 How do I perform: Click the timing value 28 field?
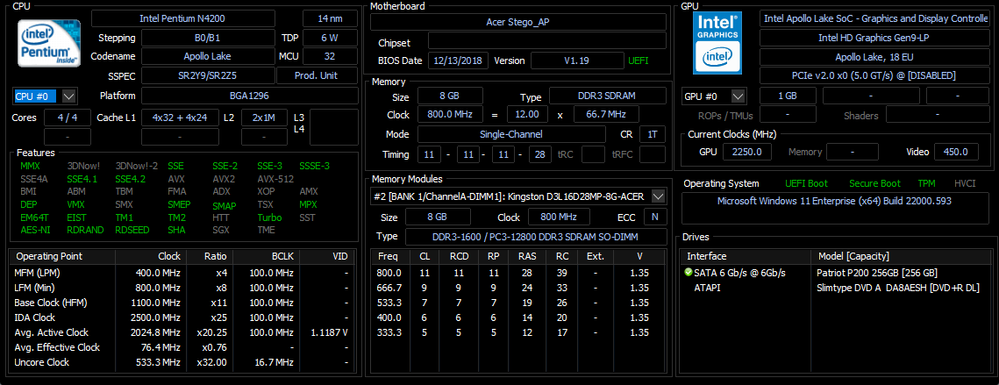540,155
